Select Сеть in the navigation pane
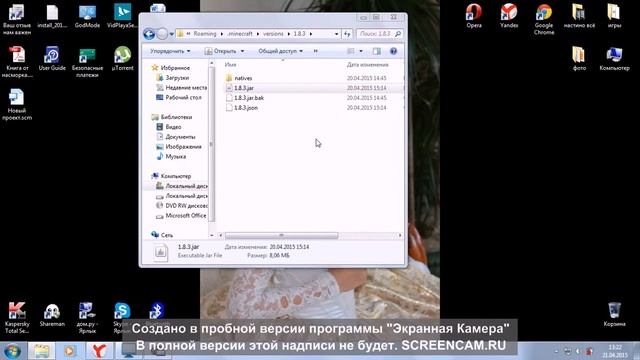 pos(167,235)
